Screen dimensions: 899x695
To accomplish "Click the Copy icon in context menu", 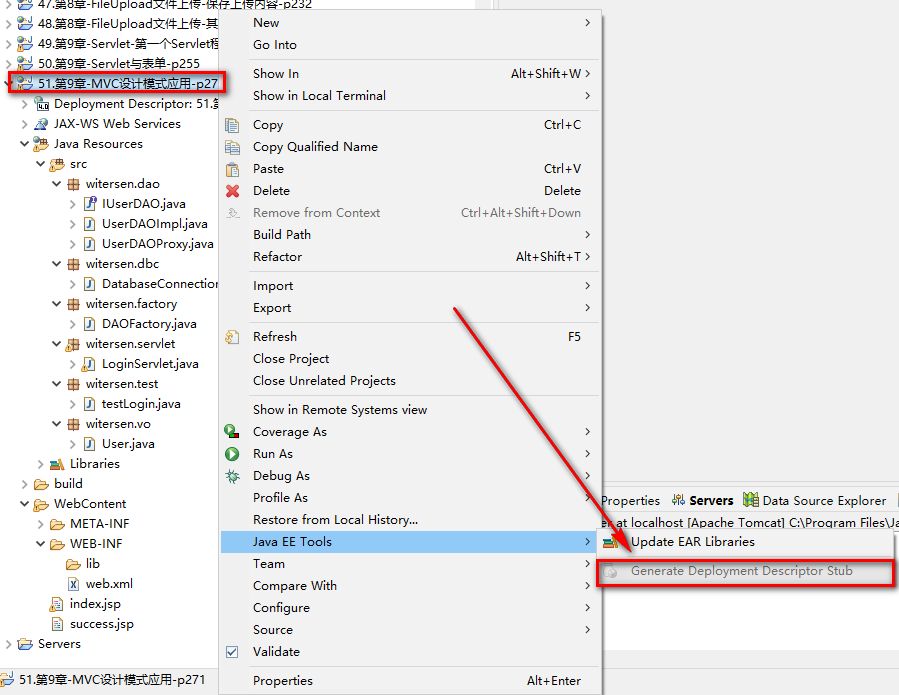I will pos(232,125).
